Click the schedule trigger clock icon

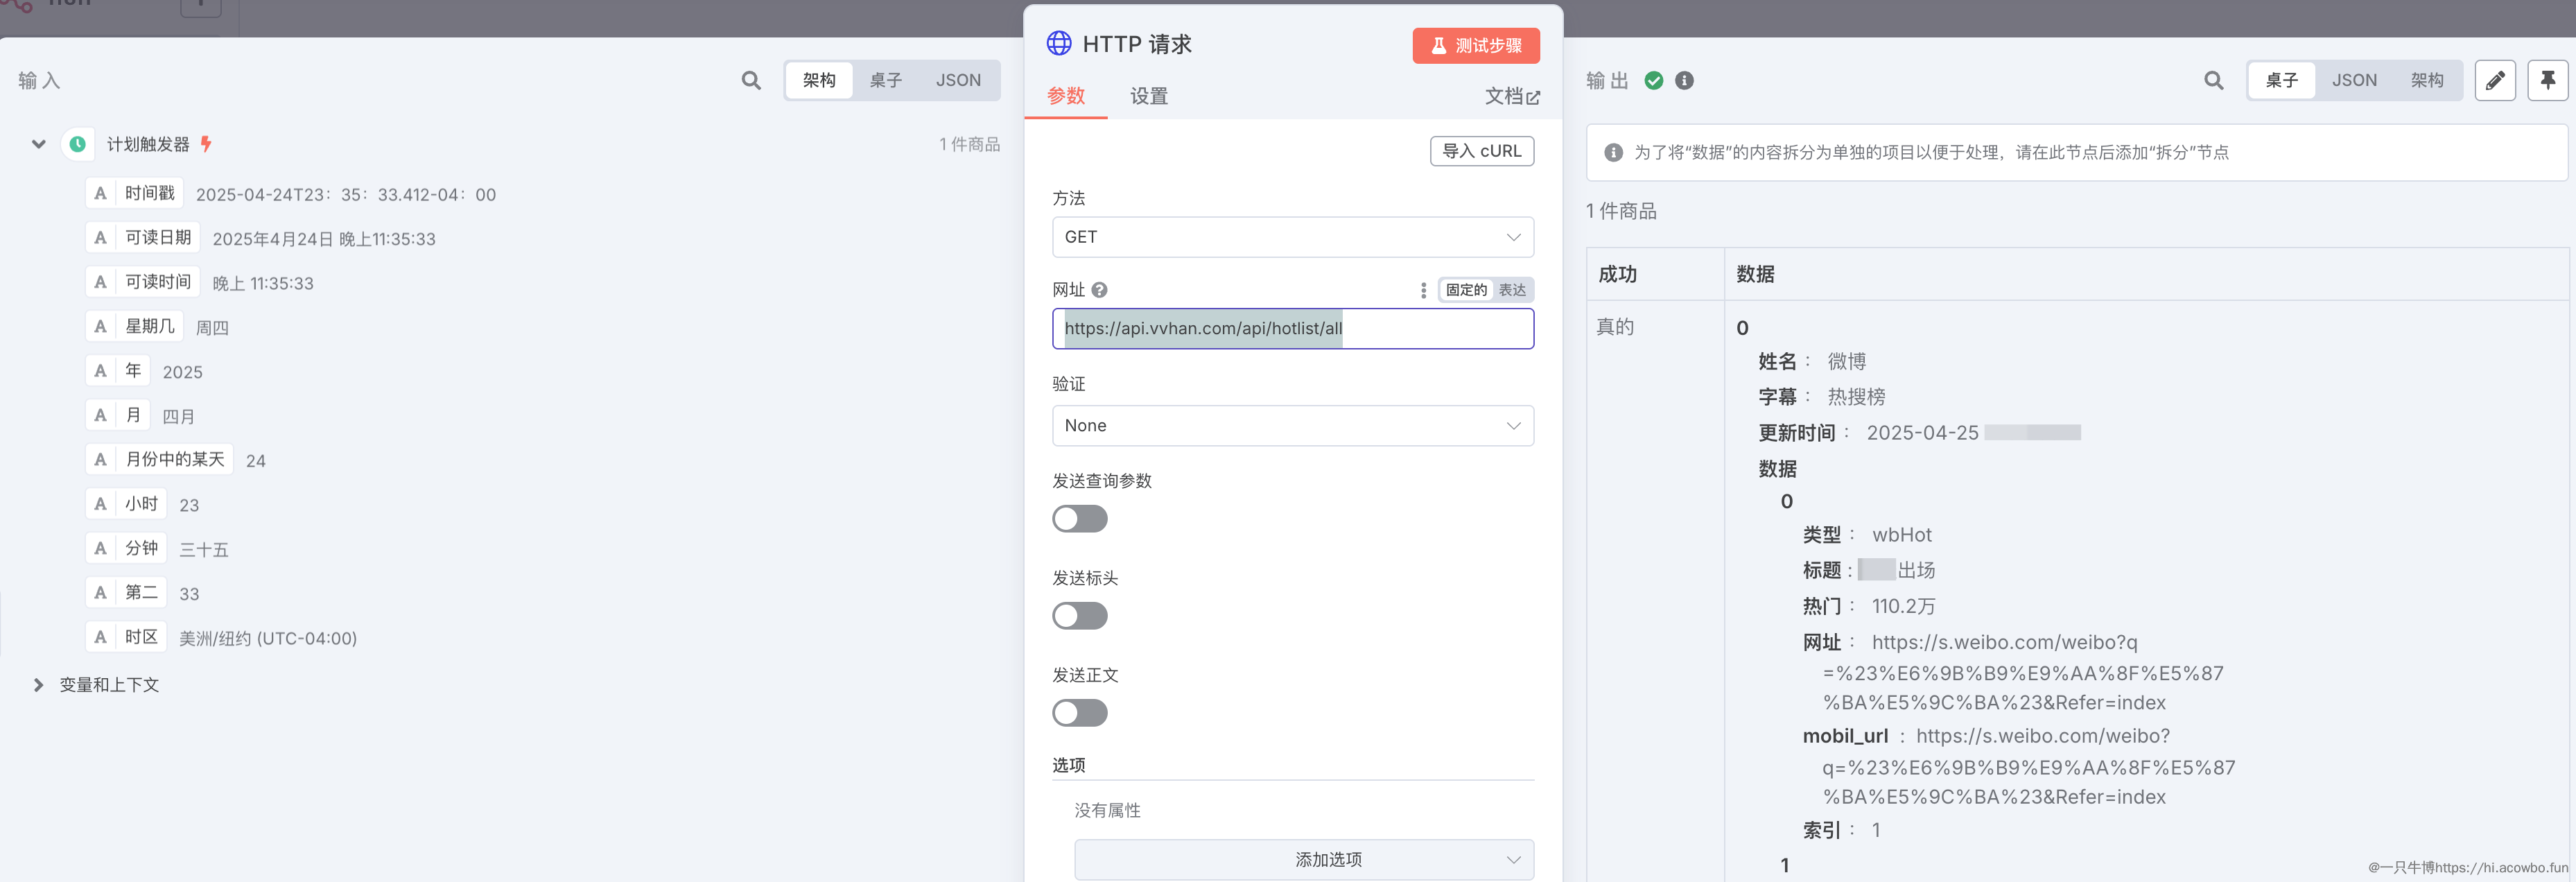tap(77, 144)
